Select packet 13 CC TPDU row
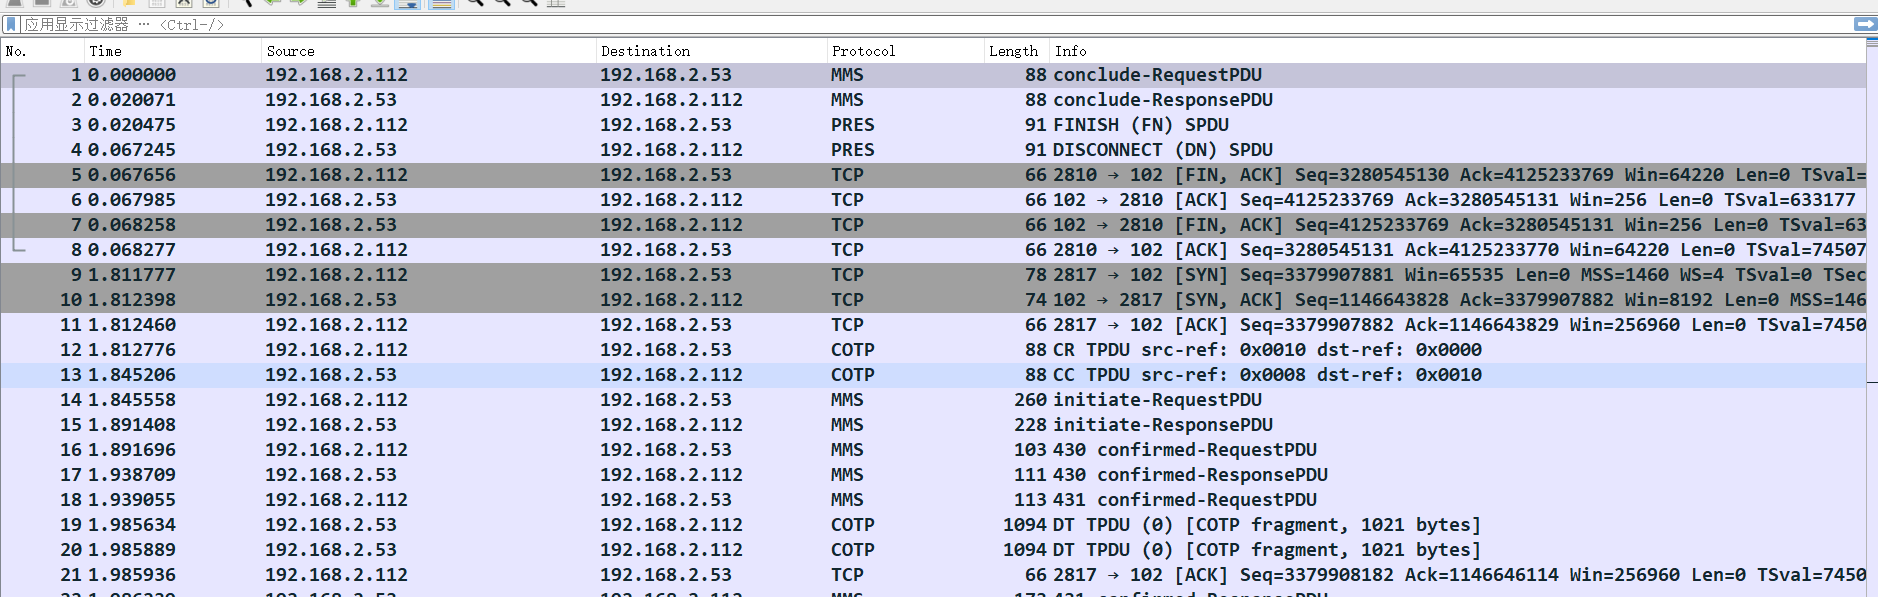This screenshot has height=597, width=1878. (900, 375)
